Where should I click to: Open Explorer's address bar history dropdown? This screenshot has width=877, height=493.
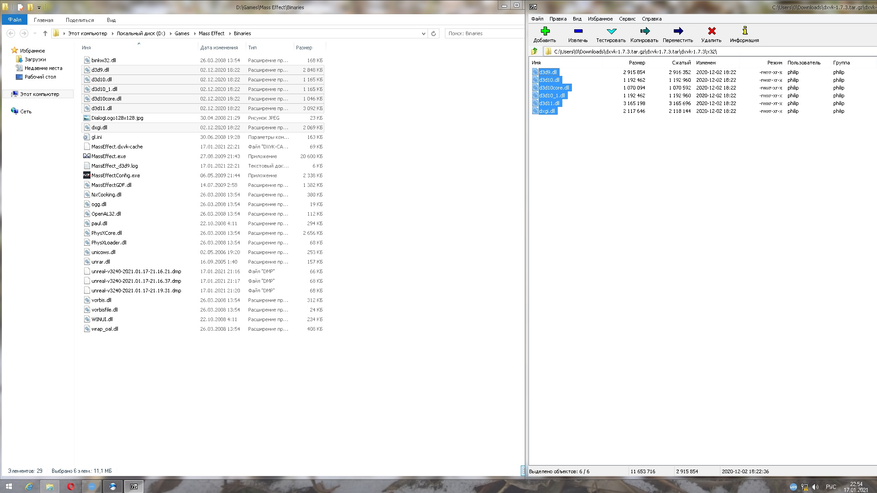pyautogui.click(x=423, y=34)
